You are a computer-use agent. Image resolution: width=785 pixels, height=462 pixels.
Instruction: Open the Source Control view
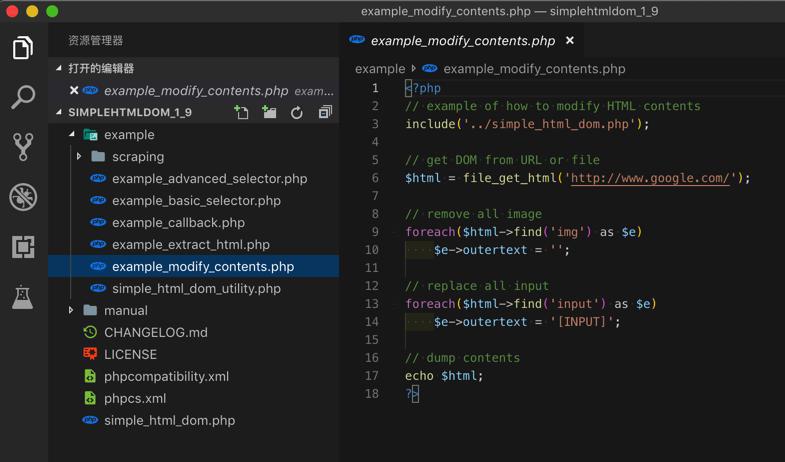23,147
